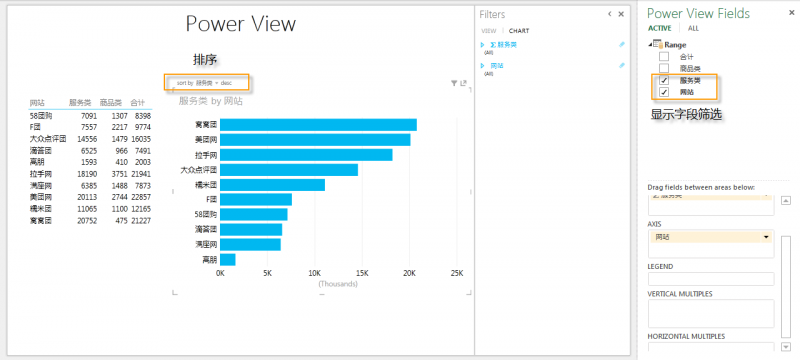Expand the 网站 filter entry
Image resolution: width=800 pixels, height=360 pixels.
pos(483,66)
